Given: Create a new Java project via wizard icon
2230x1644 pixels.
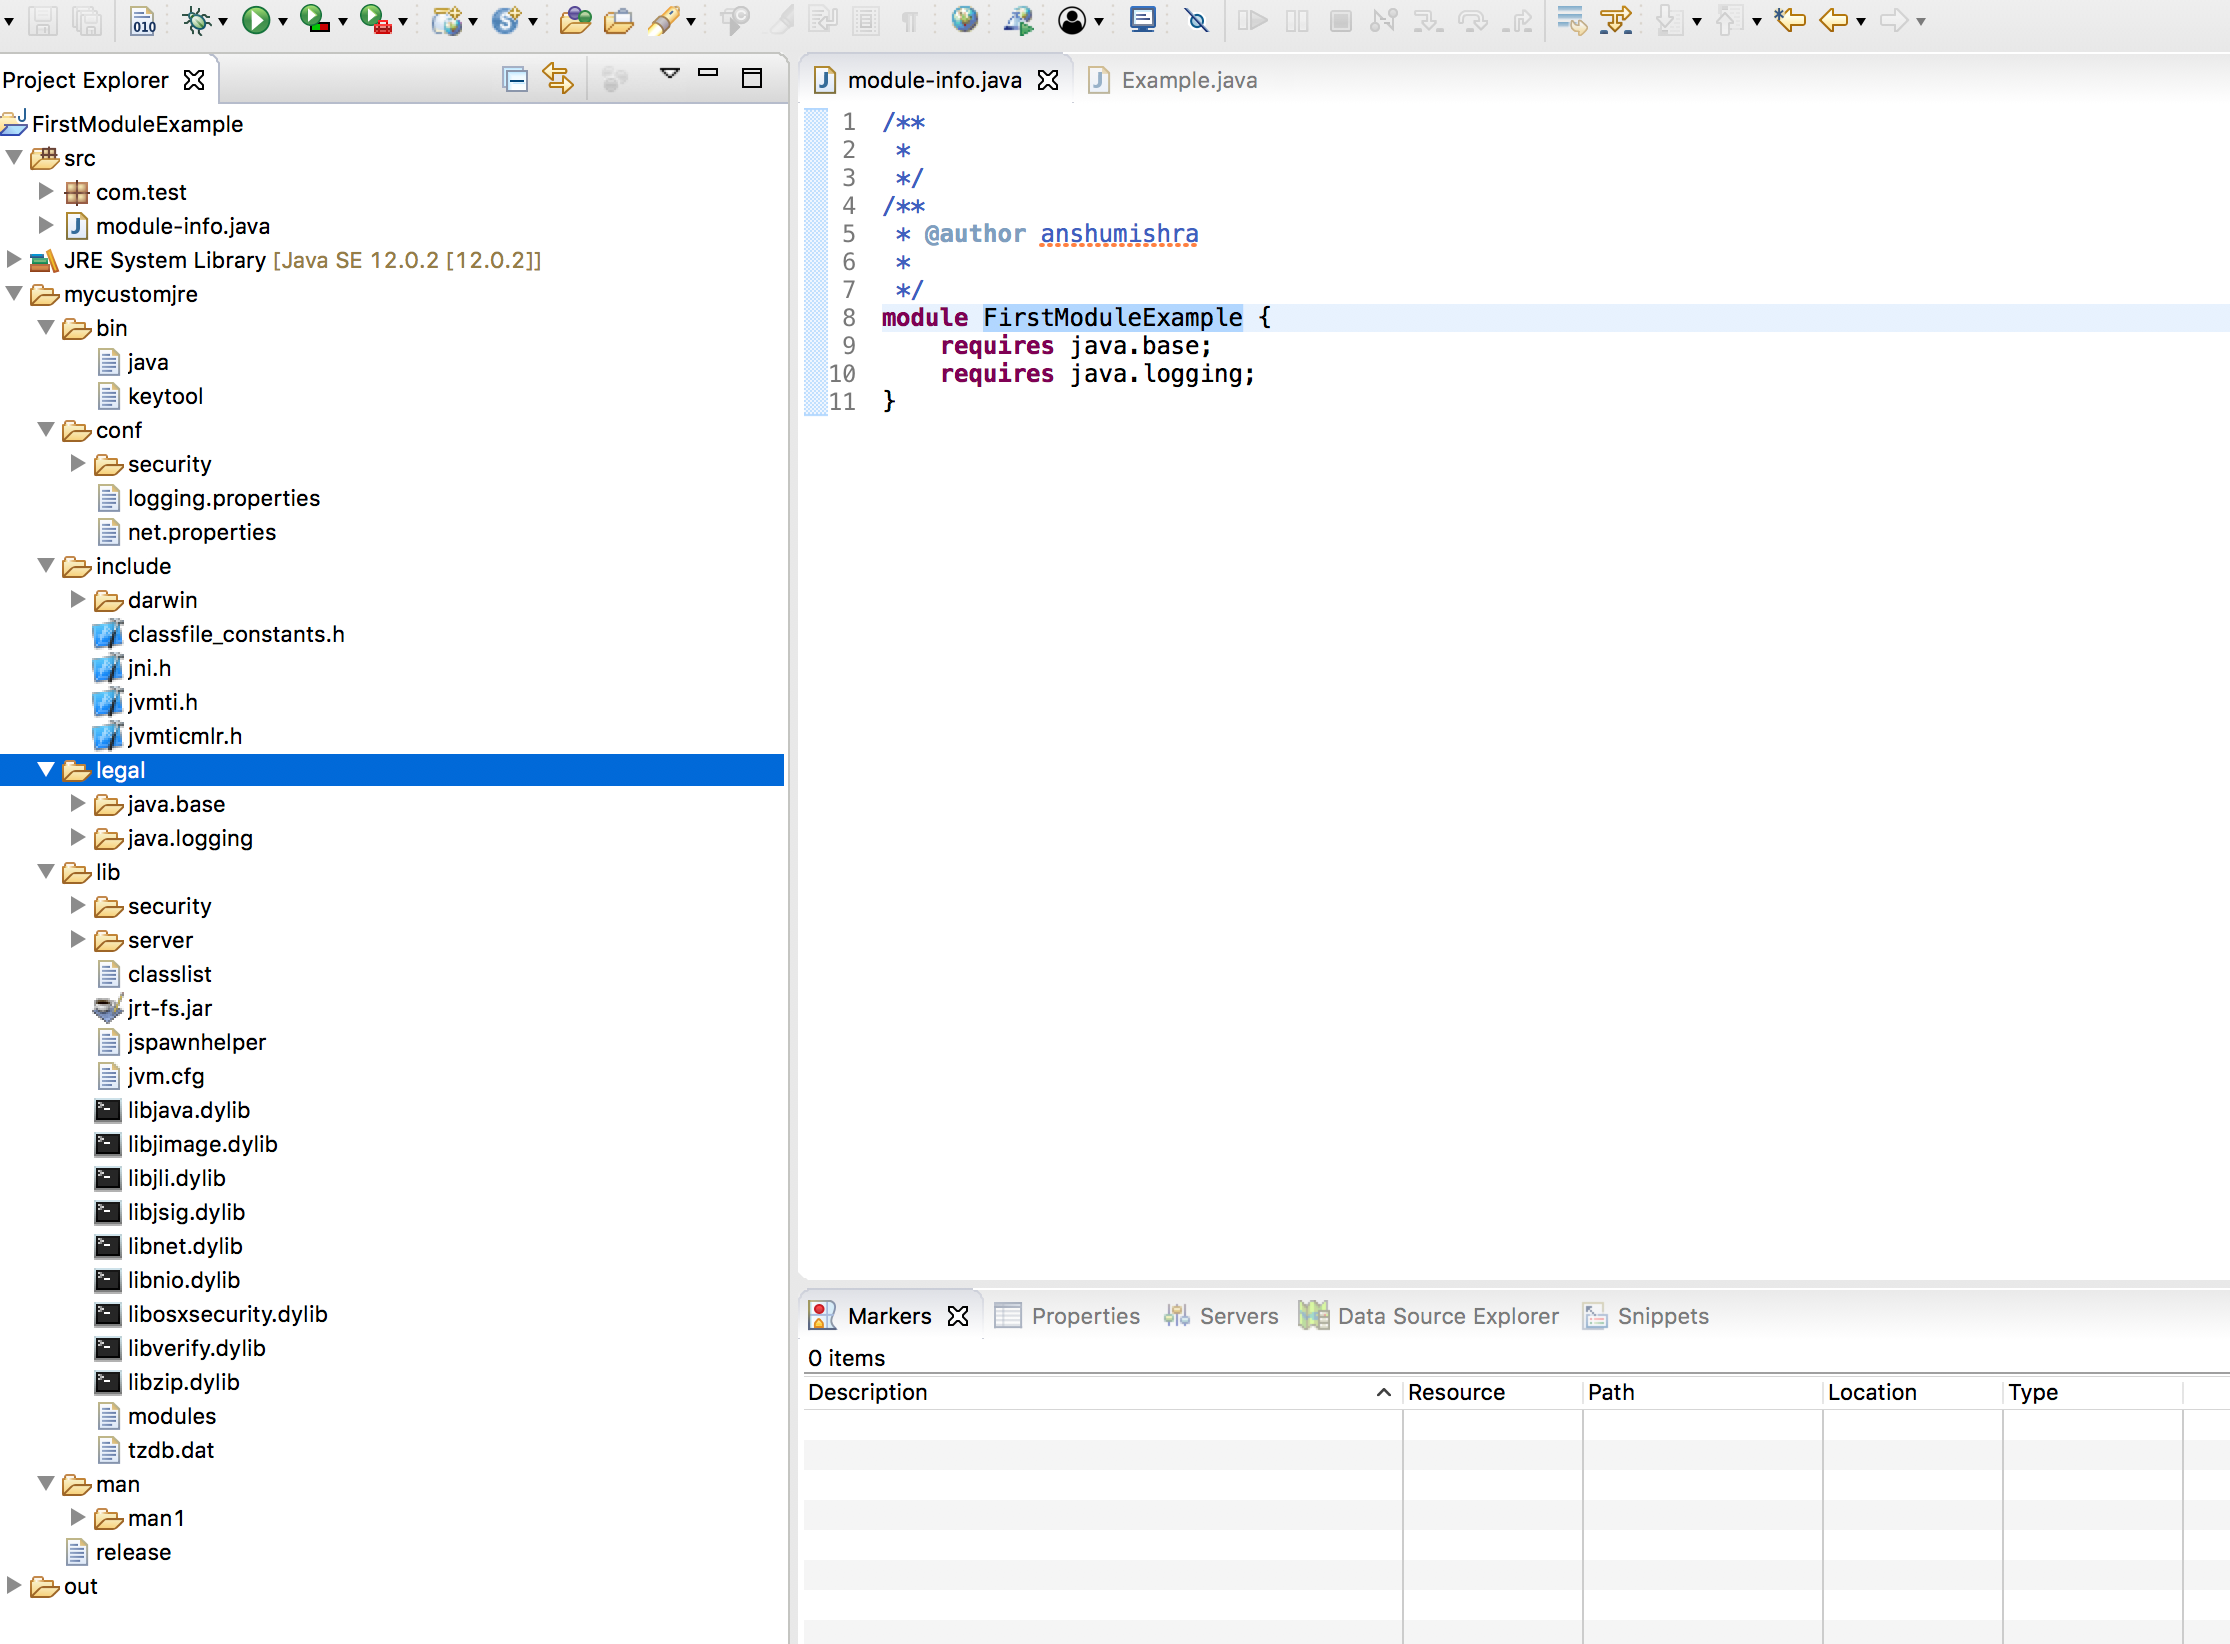Looking at the screenshot, I should click(450, 20).
